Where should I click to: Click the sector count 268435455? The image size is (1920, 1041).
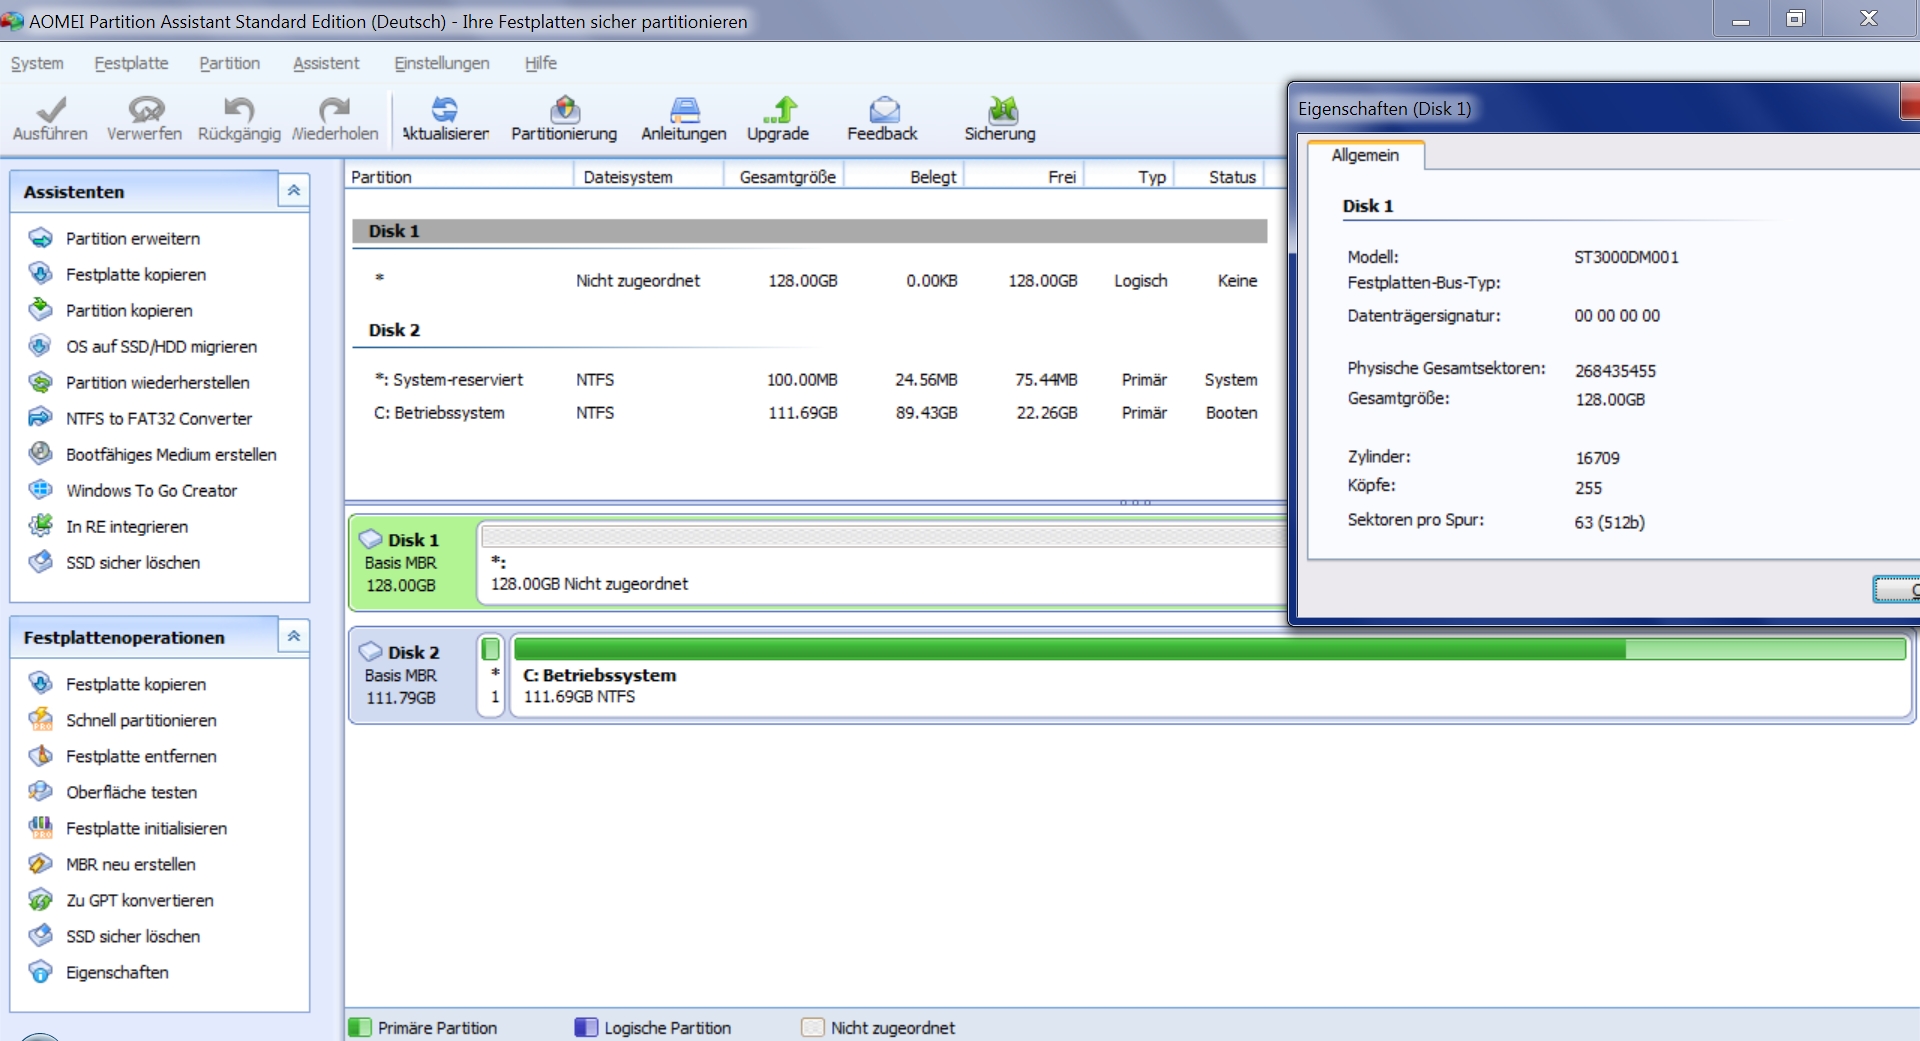coord(1615,370)
